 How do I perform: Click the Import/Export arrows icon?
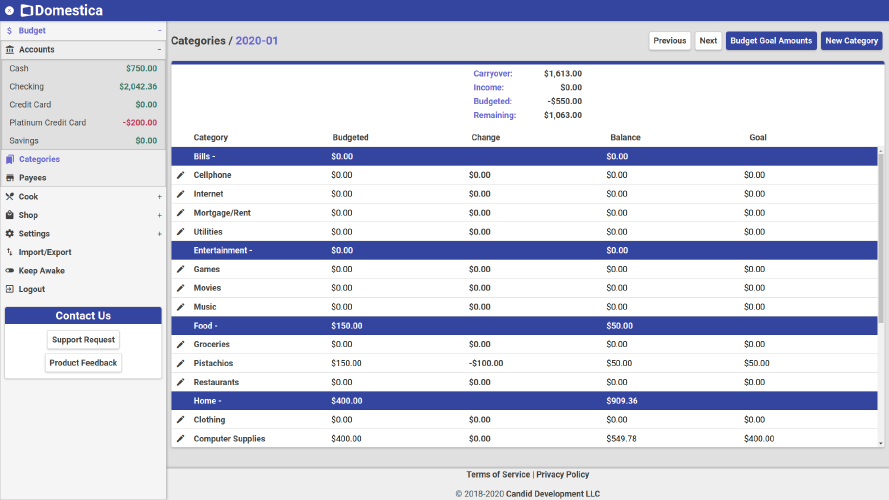tap(10, 252)
